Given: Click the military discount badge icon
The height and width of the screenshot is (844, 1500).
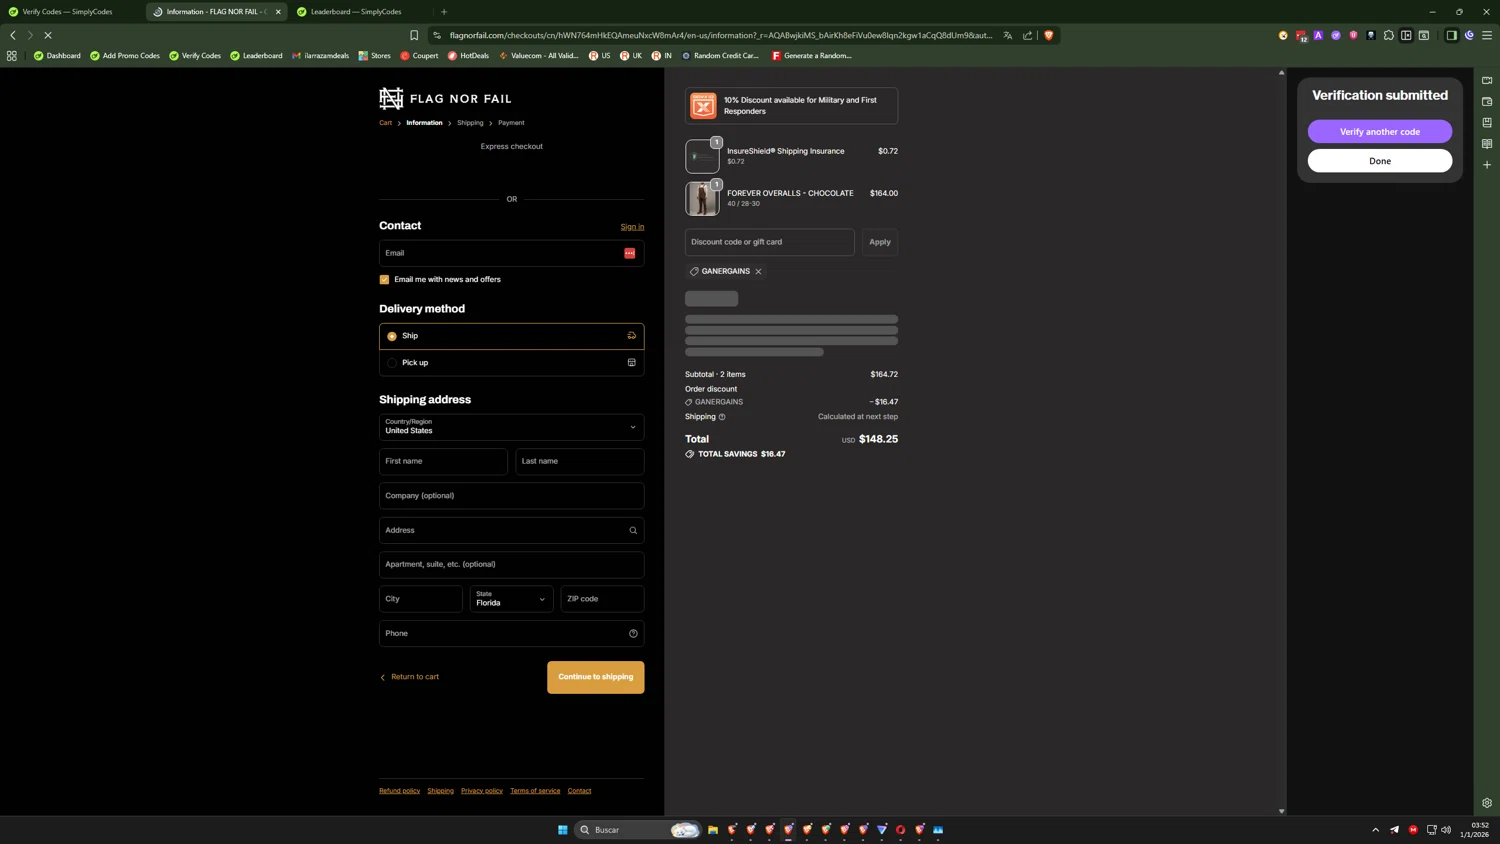Looking at the screenshot, I should 703,105.
